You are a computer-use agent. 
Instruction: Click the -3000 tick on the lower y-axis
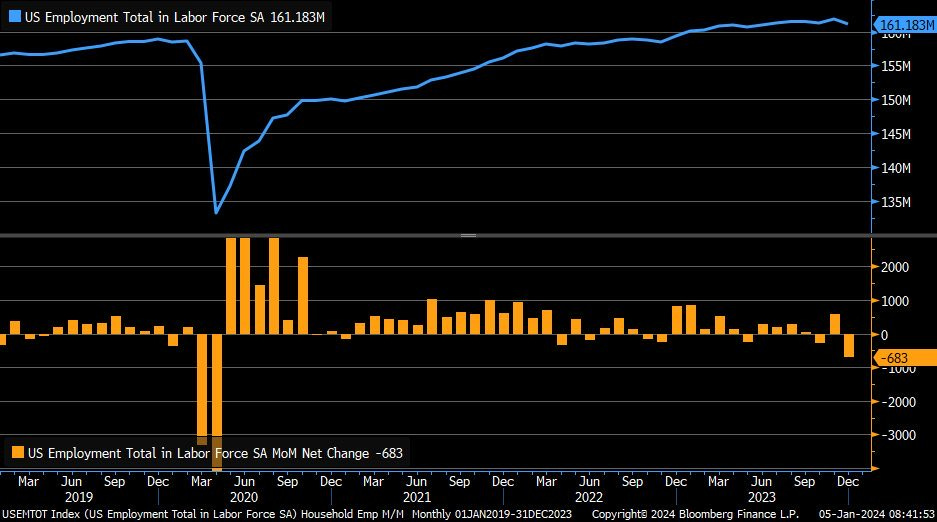tap(893, 435)
